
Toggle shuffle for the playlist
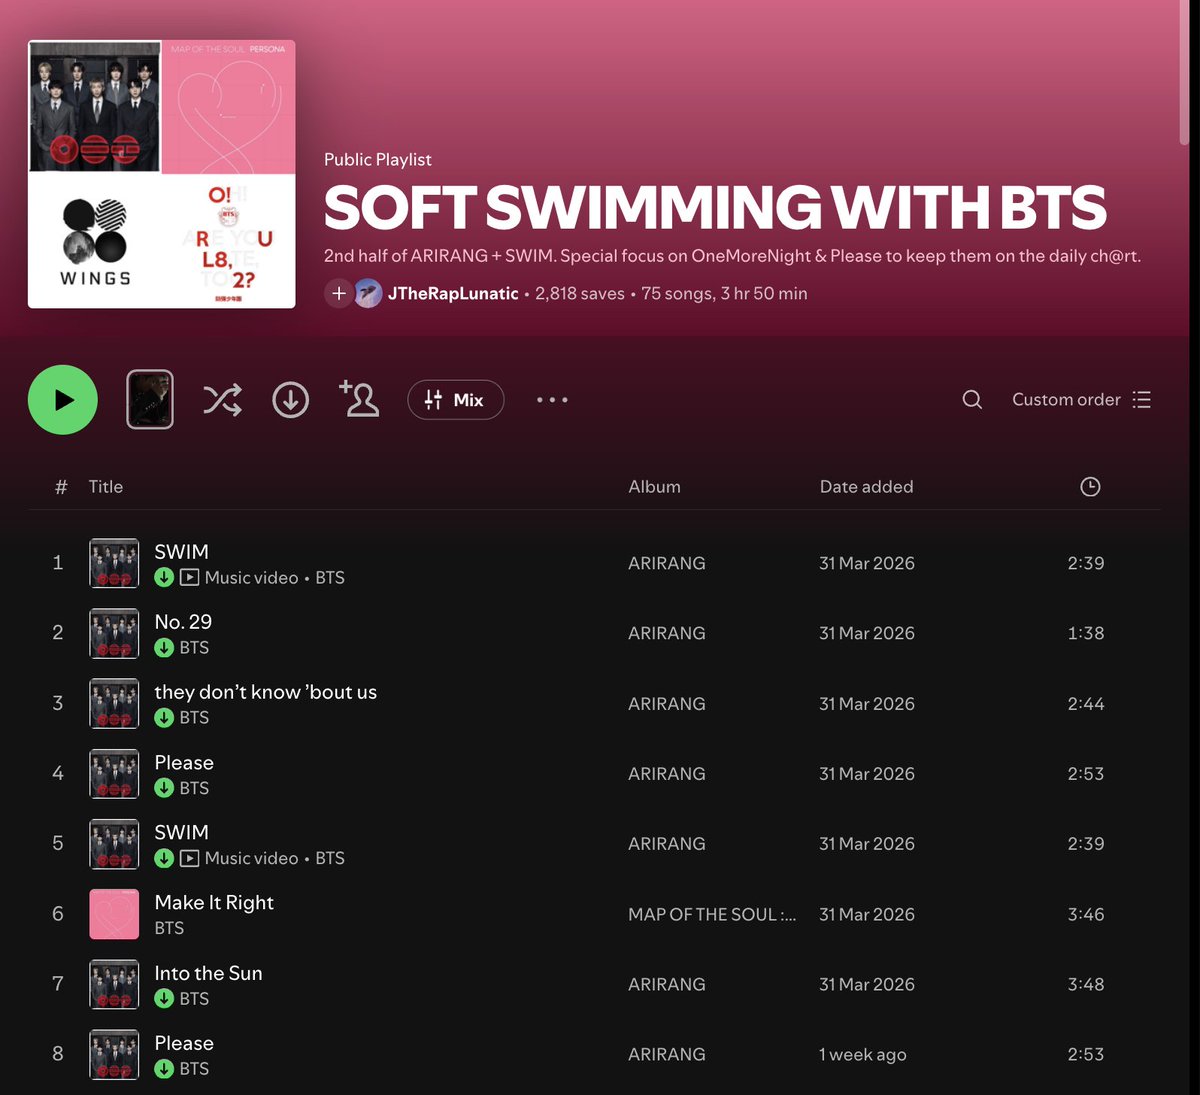(222, 400)
